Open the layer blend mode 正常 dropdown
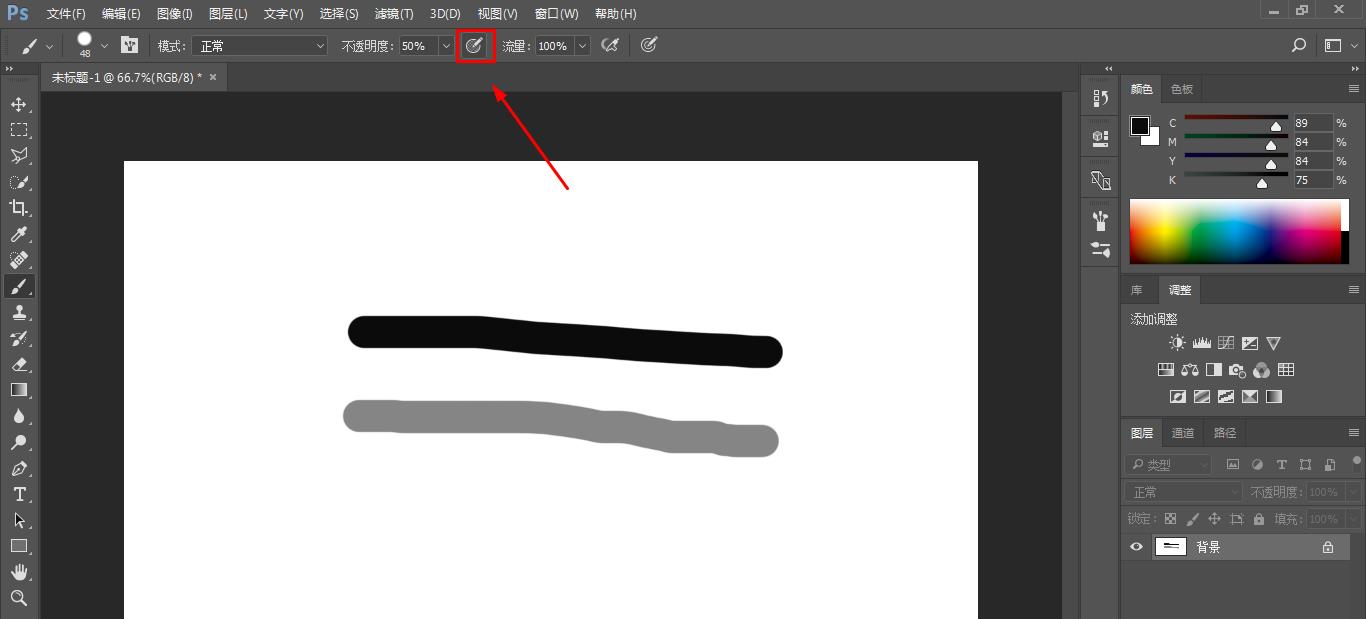Screen dimensions: 1366x619 click(1185, 492)
